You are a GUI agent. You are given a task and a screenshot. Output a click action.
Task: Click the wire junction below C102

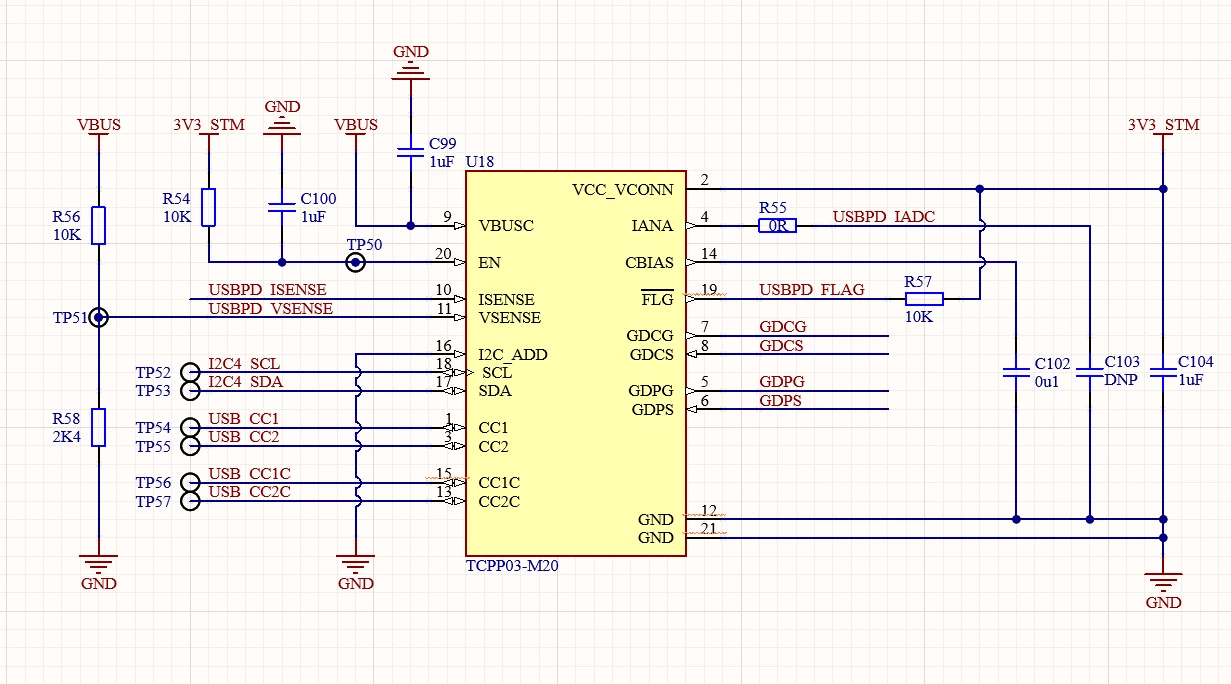coord(1016,519)
